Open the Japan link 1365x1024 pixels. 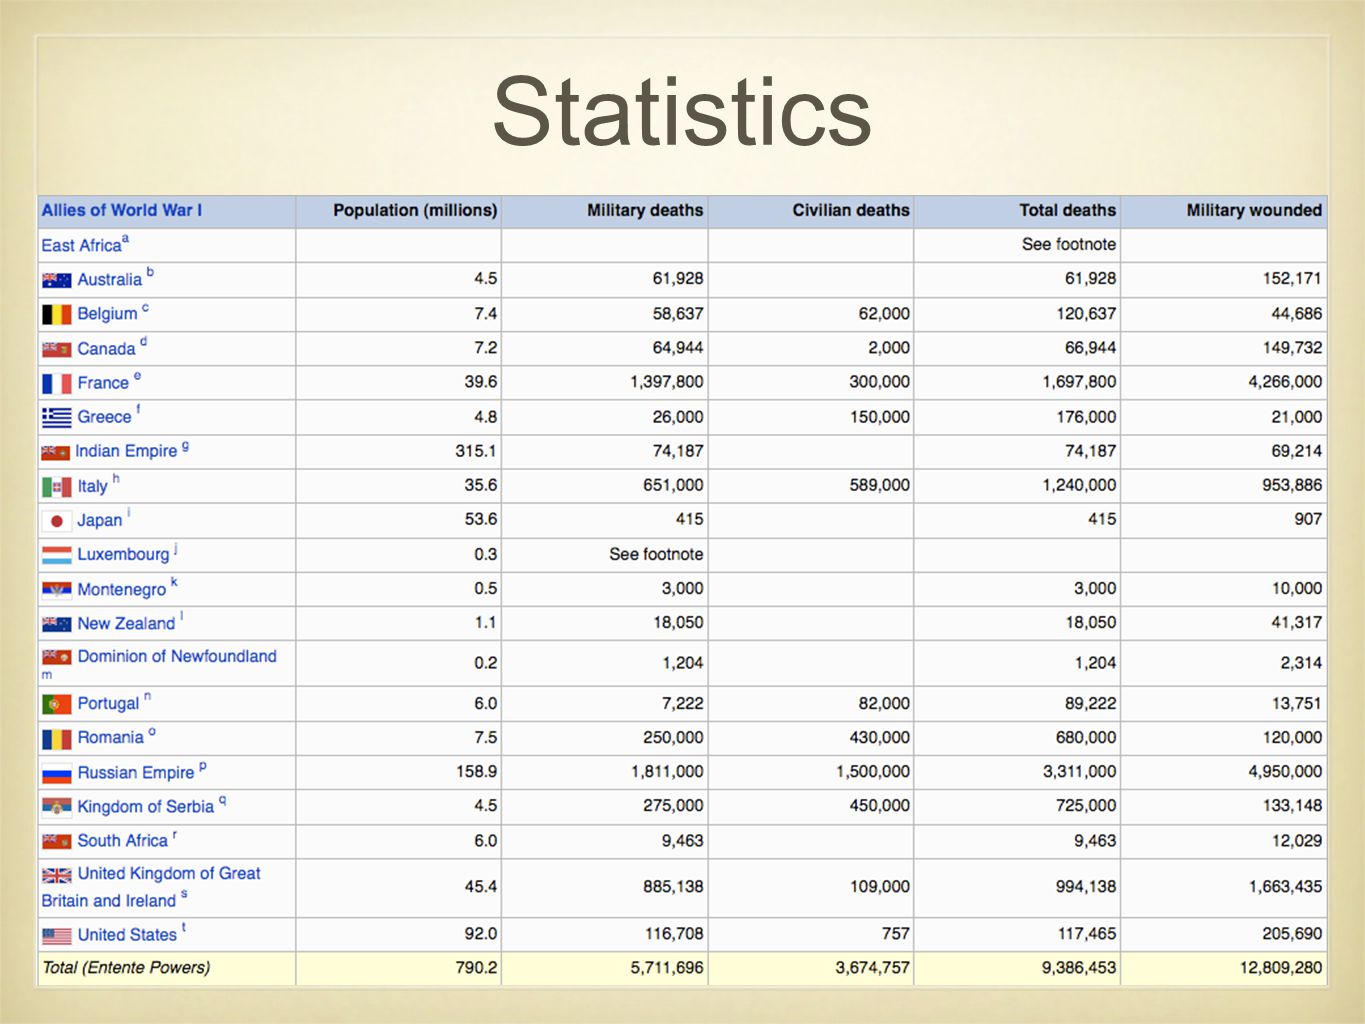click(x=100, y=521)
